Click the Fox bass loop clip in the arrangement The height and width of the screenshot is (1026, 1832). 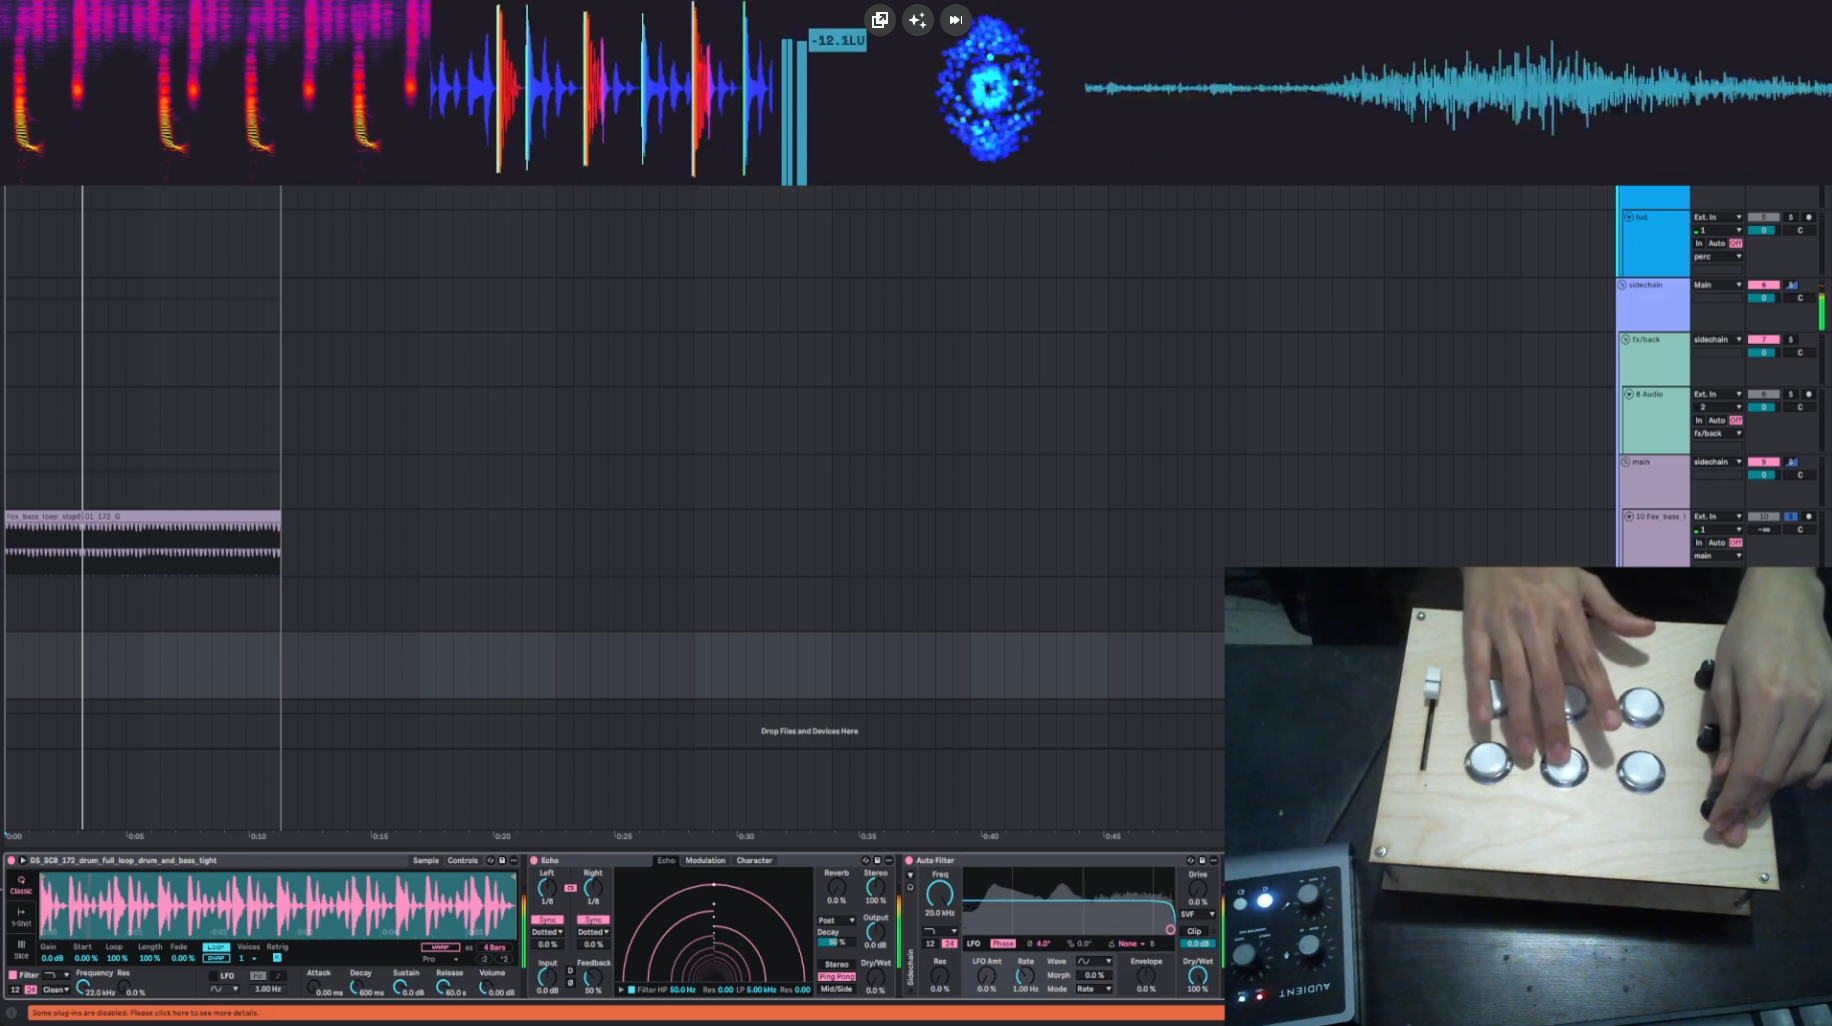pos(140,540)
